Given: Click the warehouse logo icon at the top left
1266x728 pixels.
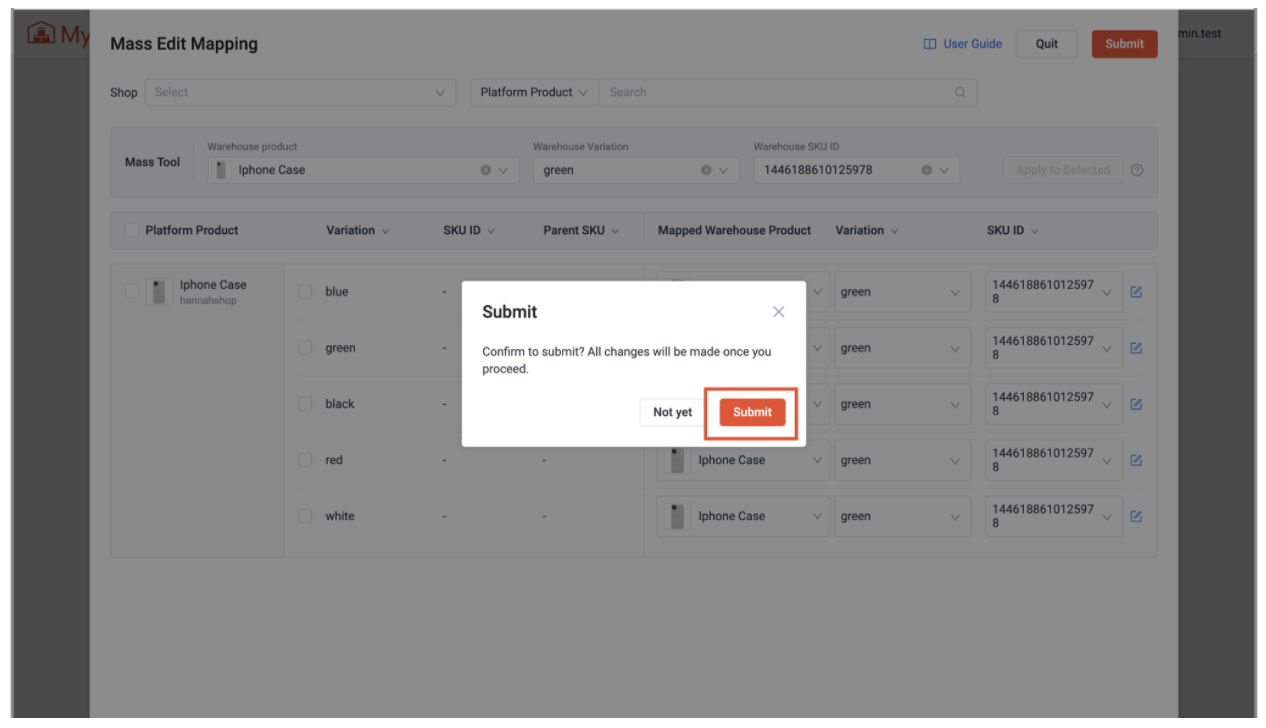Looking at the screenshot, I should pyautogui.click(x=41, y=35).
